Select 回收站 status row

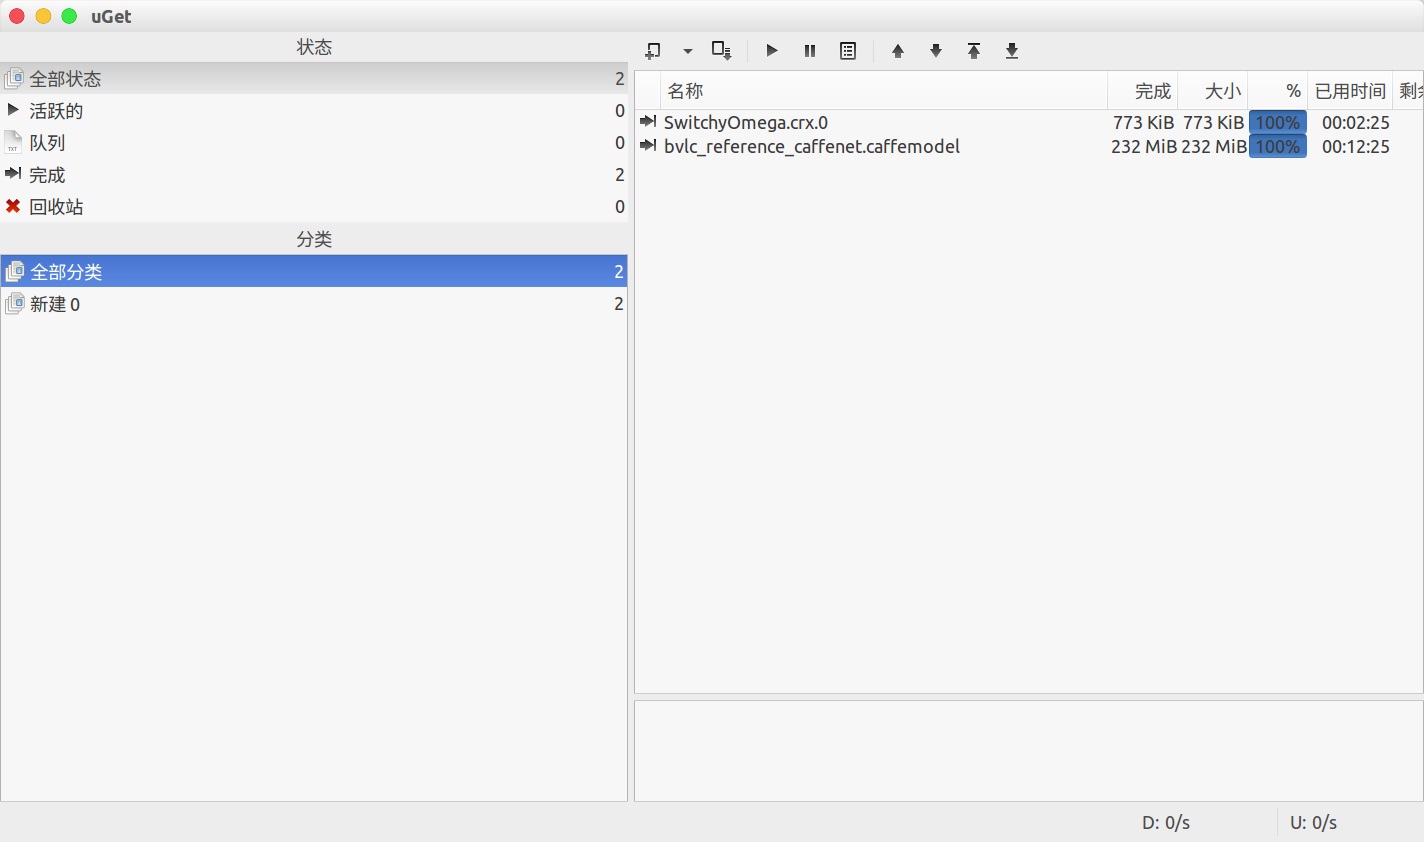(x=314, y=206)
